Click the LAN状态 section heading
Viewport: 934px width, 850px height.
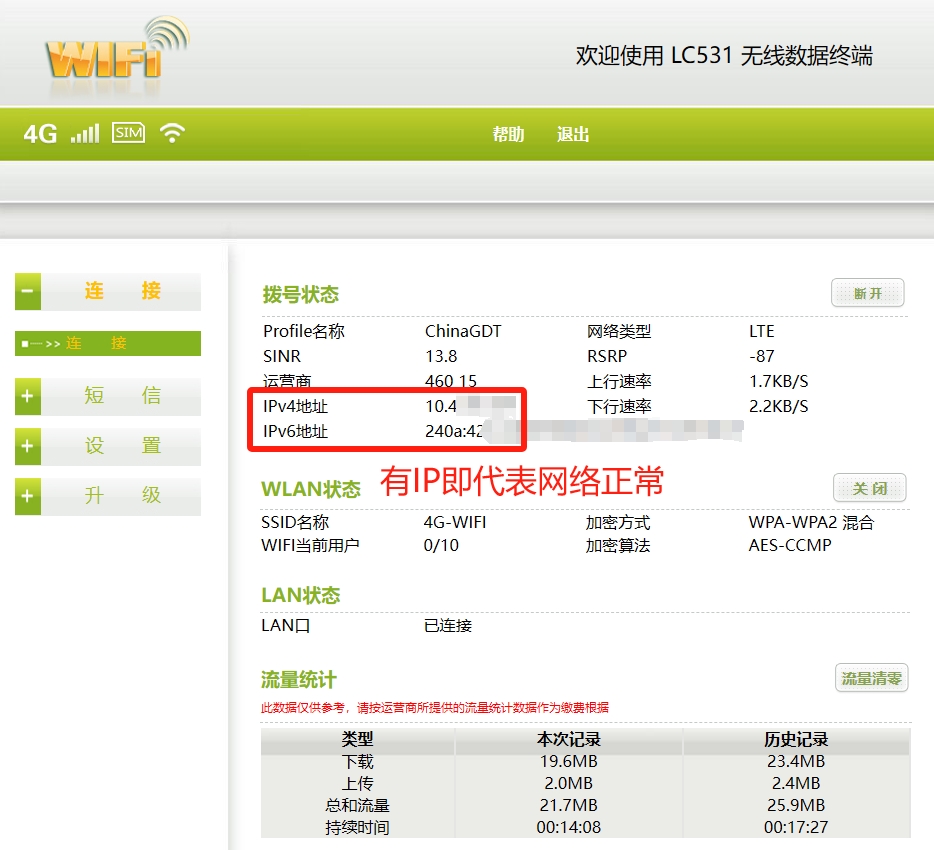(300, 595)
